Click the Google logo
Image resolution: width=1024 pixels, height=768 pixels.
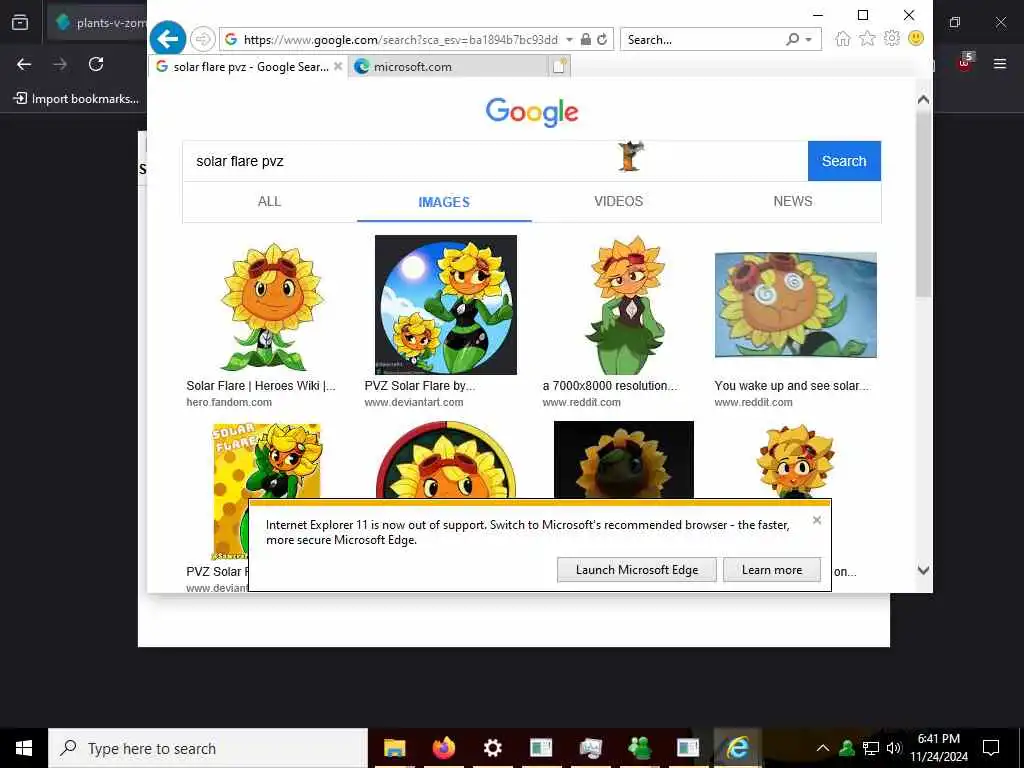[532, 112]
